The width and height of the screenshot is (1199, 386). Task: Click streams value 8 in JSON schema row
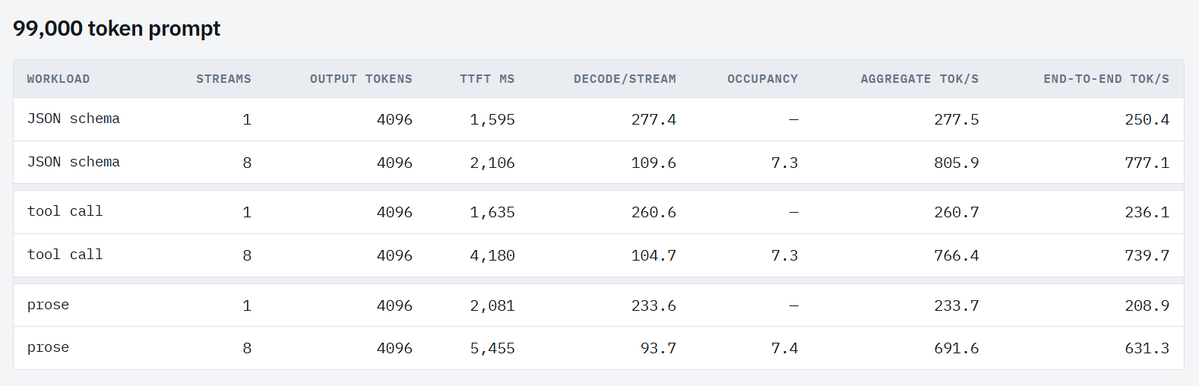[x=247, y=163]
